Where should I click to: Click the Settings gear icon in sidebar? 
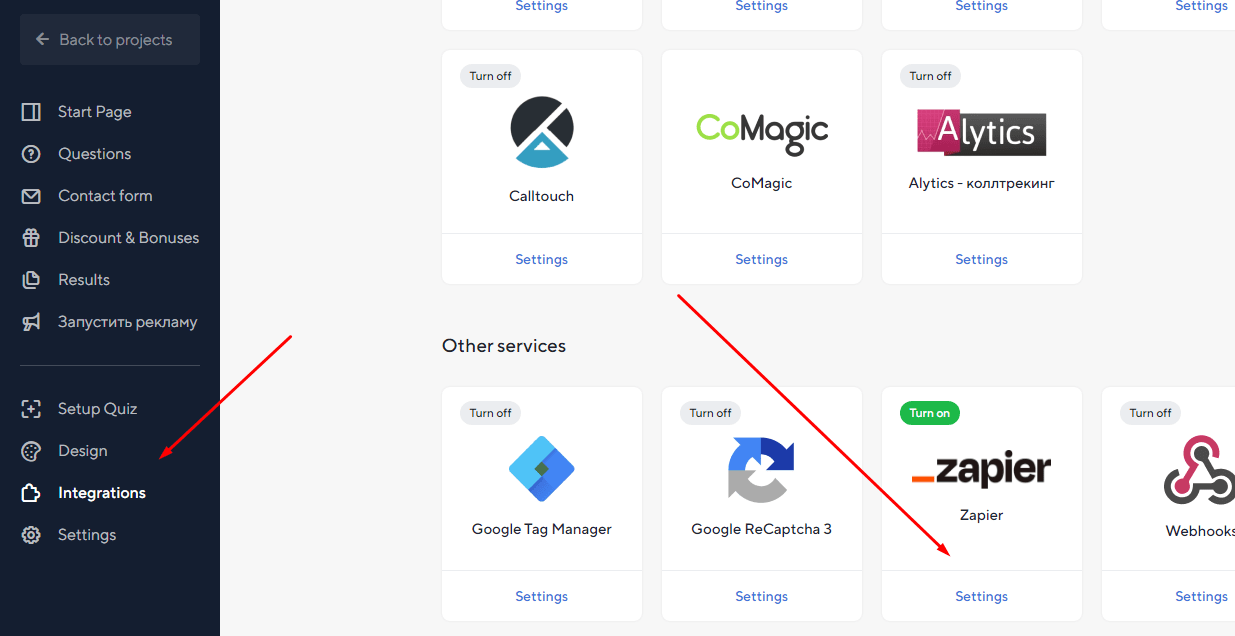click(31, 535)
